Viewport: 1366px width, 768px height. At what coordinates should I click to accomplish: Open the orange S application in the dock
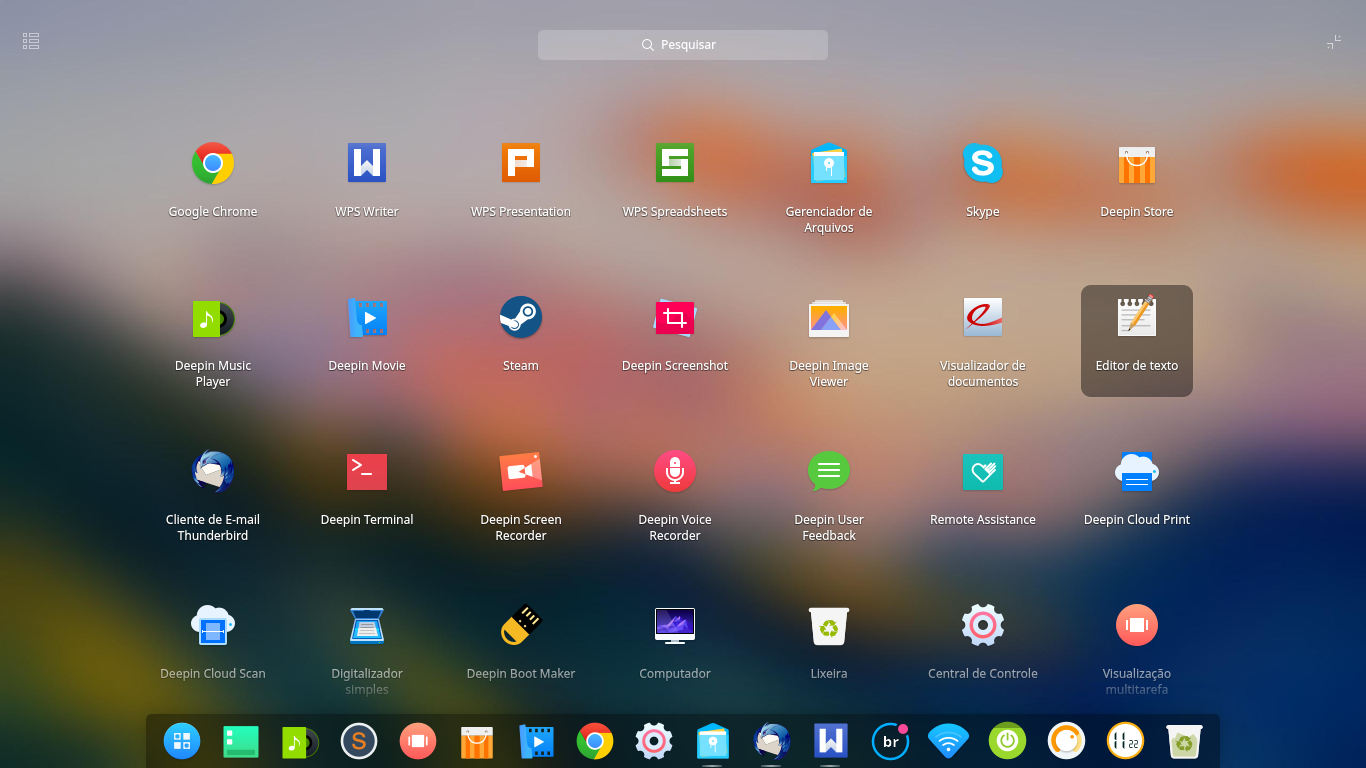359,741
